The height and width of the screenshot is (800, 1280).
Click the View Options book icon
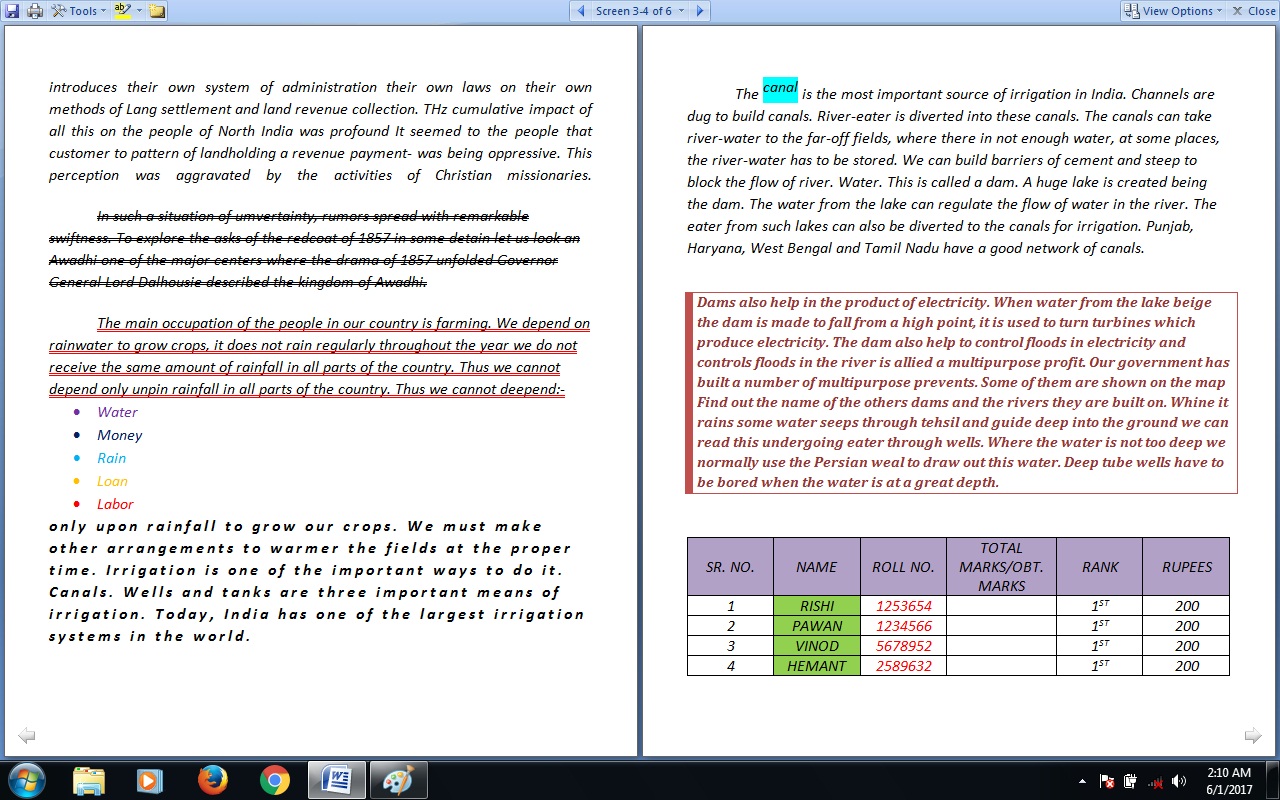pyautogui.click(x=1131, y=10)
